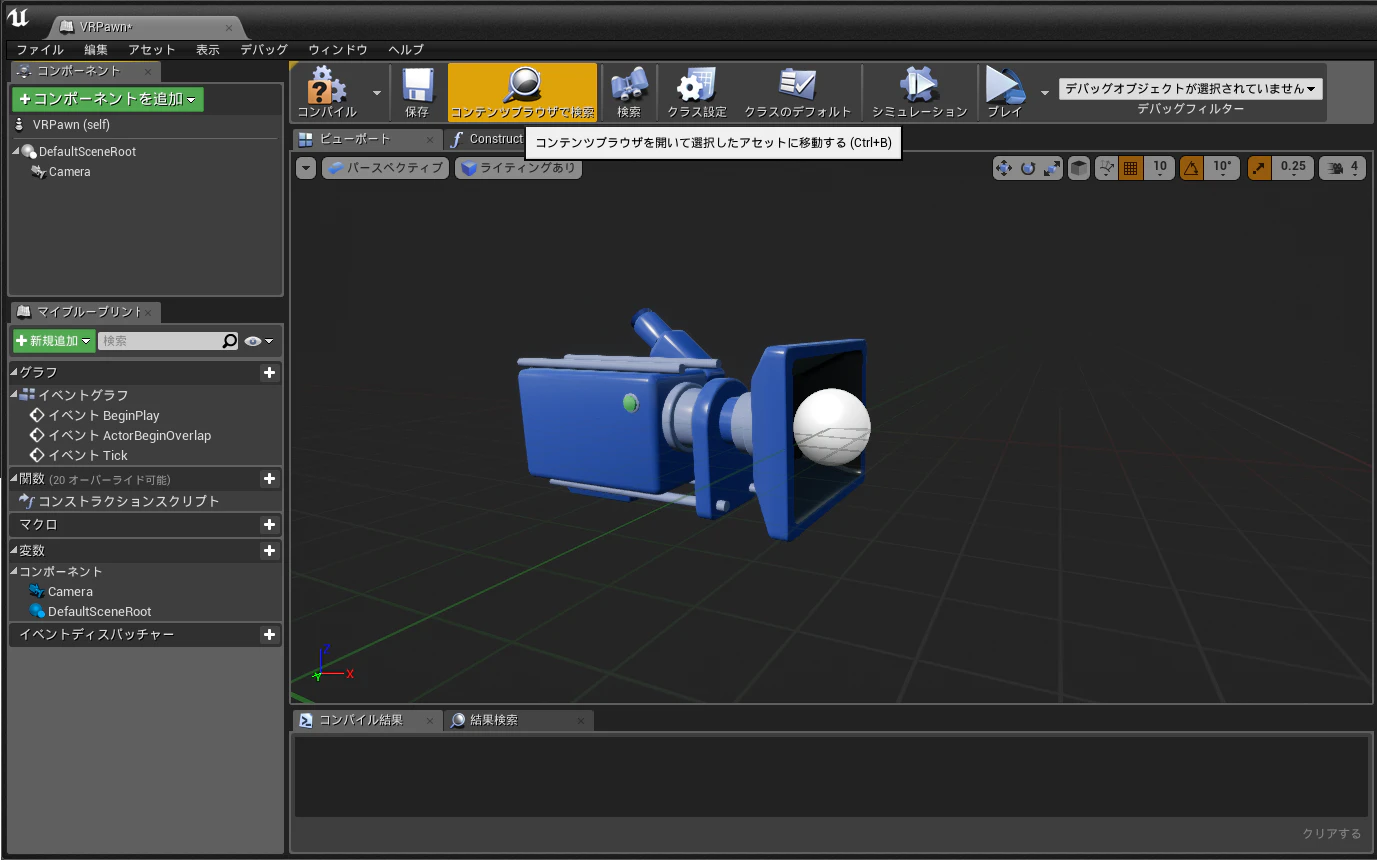Select イベント BeginPlay in the graph list
Image resolution: width=1377 pixels, height=860 pixels.
[104, 416]
